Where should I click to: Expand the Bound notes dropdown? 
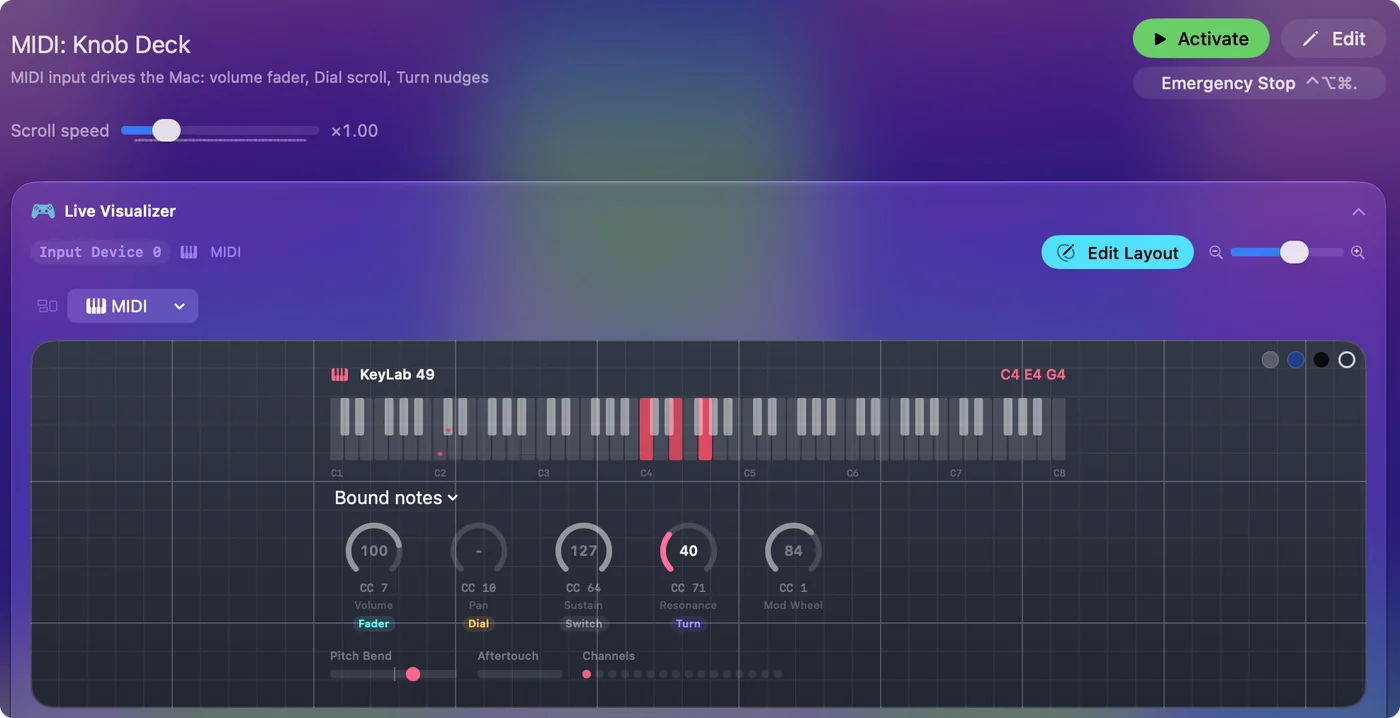(396, 498)
